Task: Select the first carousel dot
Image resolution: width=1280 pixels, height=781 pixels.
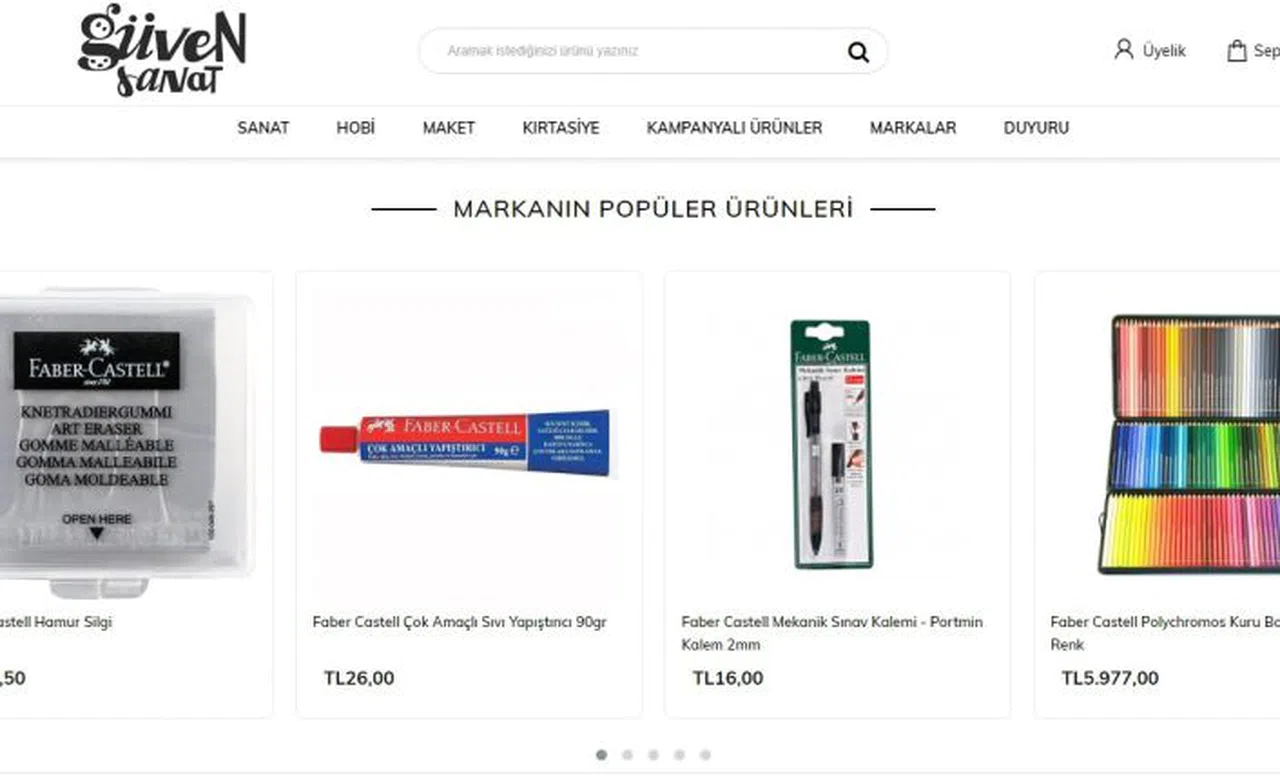Action: click(x=601, y=755)
